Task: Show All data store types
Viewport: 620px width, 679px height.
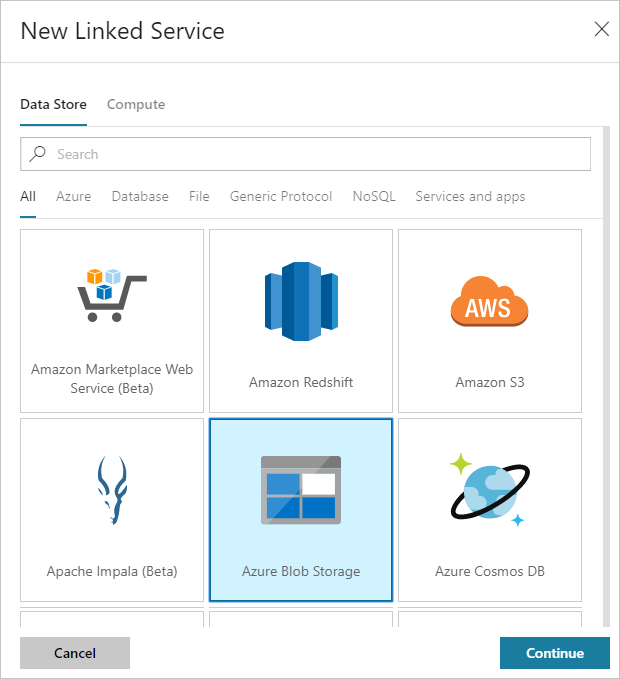Action: [x=28, y=196]
